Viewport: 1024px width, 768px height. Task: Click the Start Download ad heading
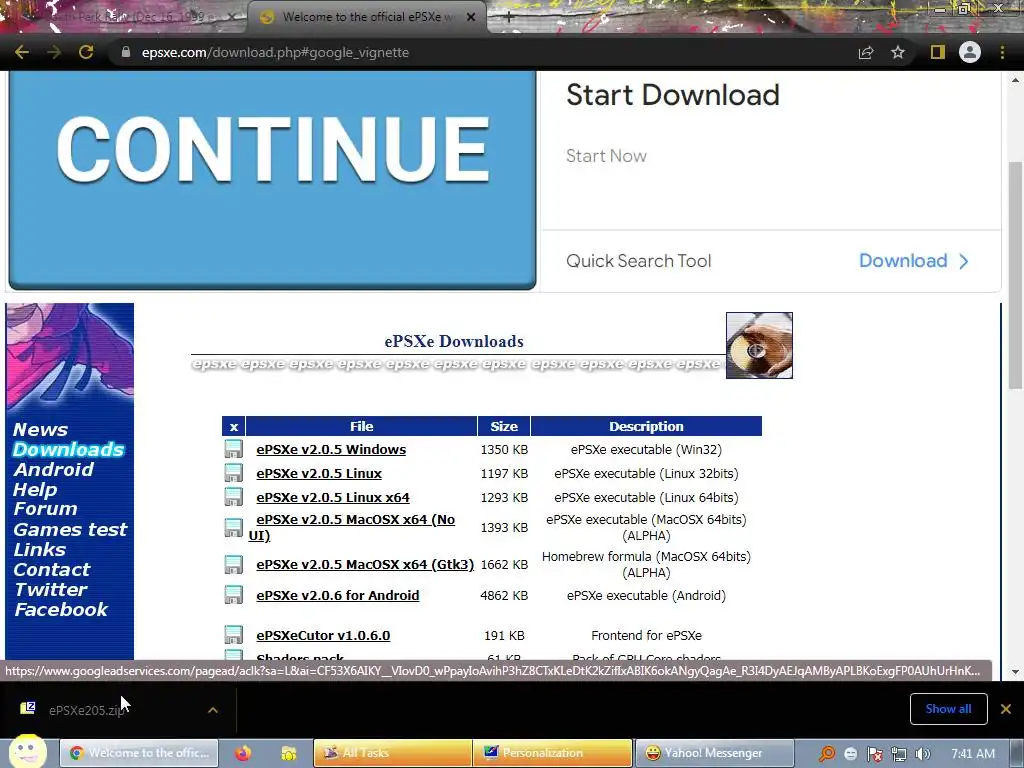pos(673,95)
